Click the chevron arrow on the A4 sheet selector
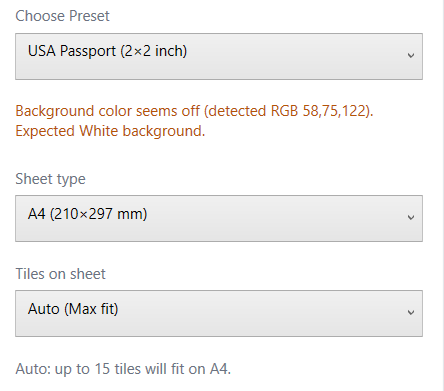The width and height of the screenshot is (444, 391). click(411, 217)
